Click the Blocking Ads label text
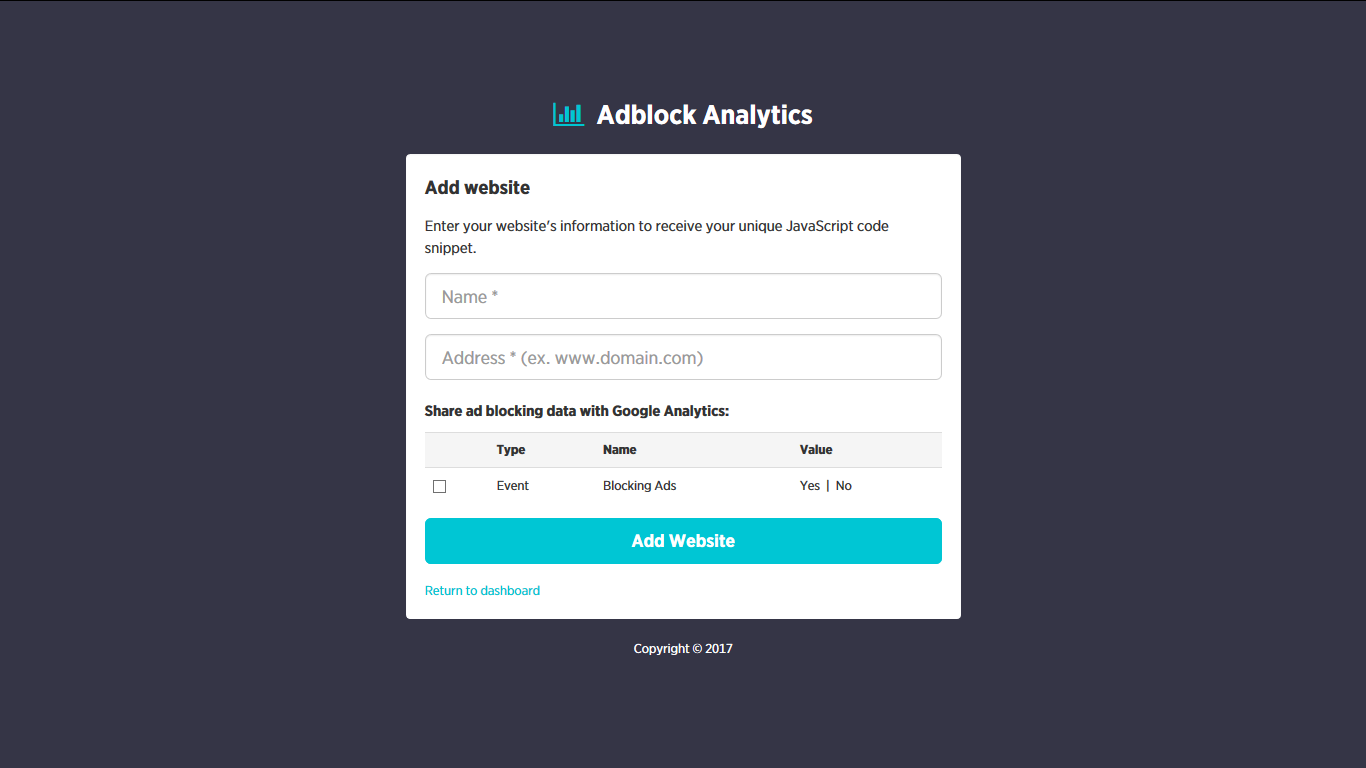 639,486
